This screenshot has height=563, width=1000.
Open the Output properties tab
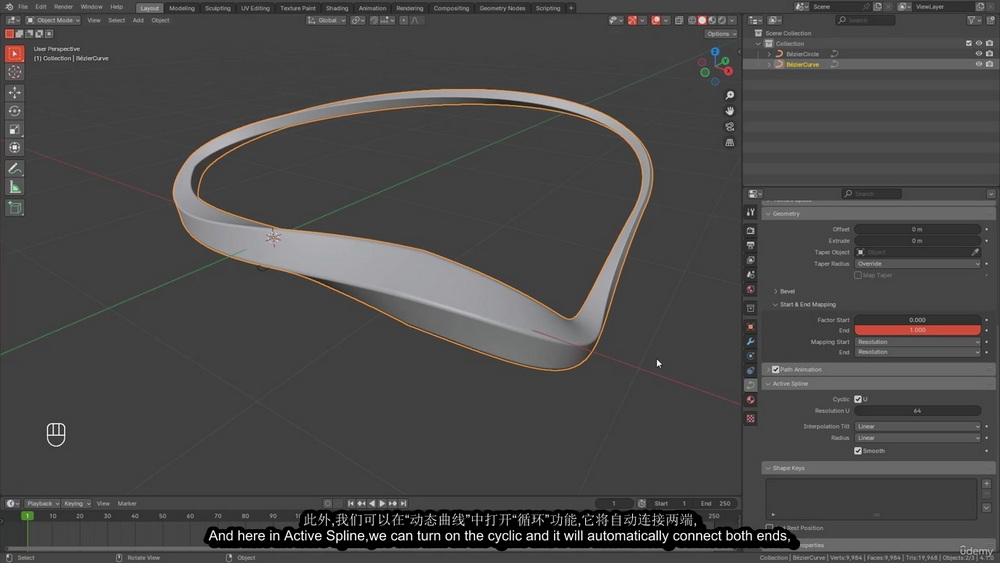tap(751, 245)
